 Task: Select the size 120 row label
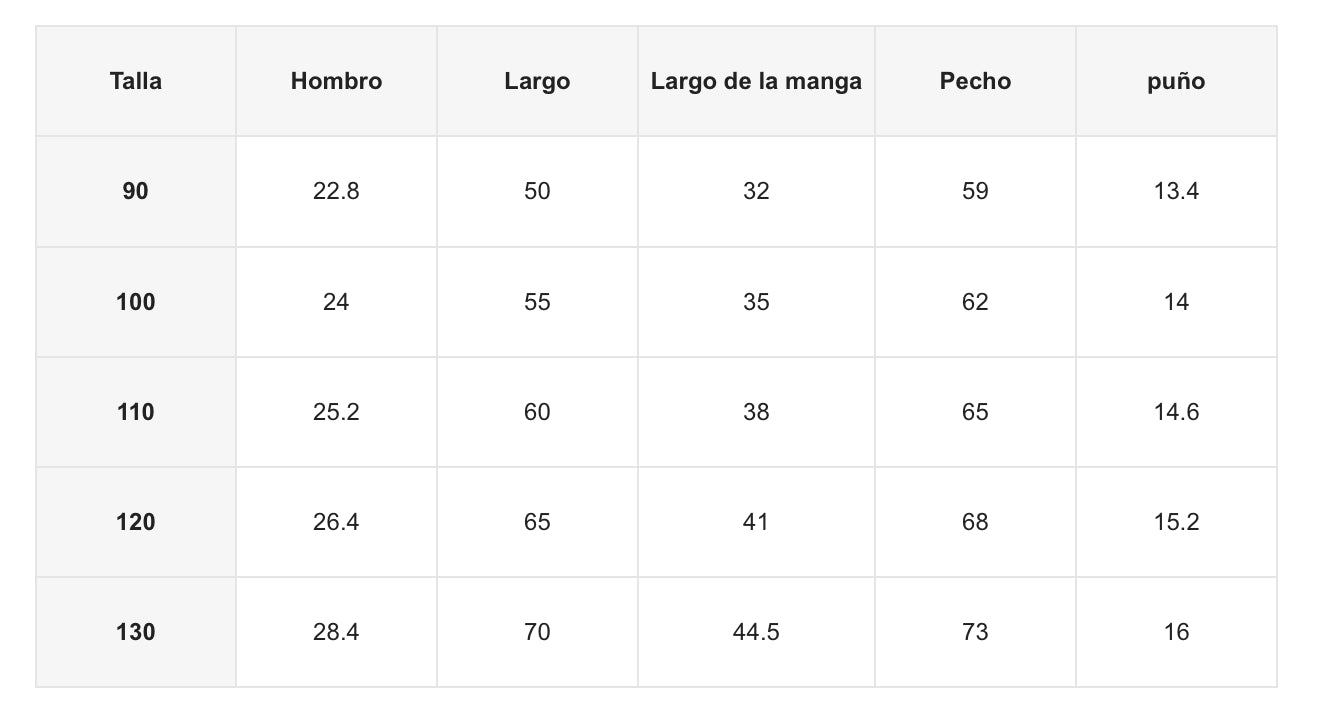pos(136,522)
